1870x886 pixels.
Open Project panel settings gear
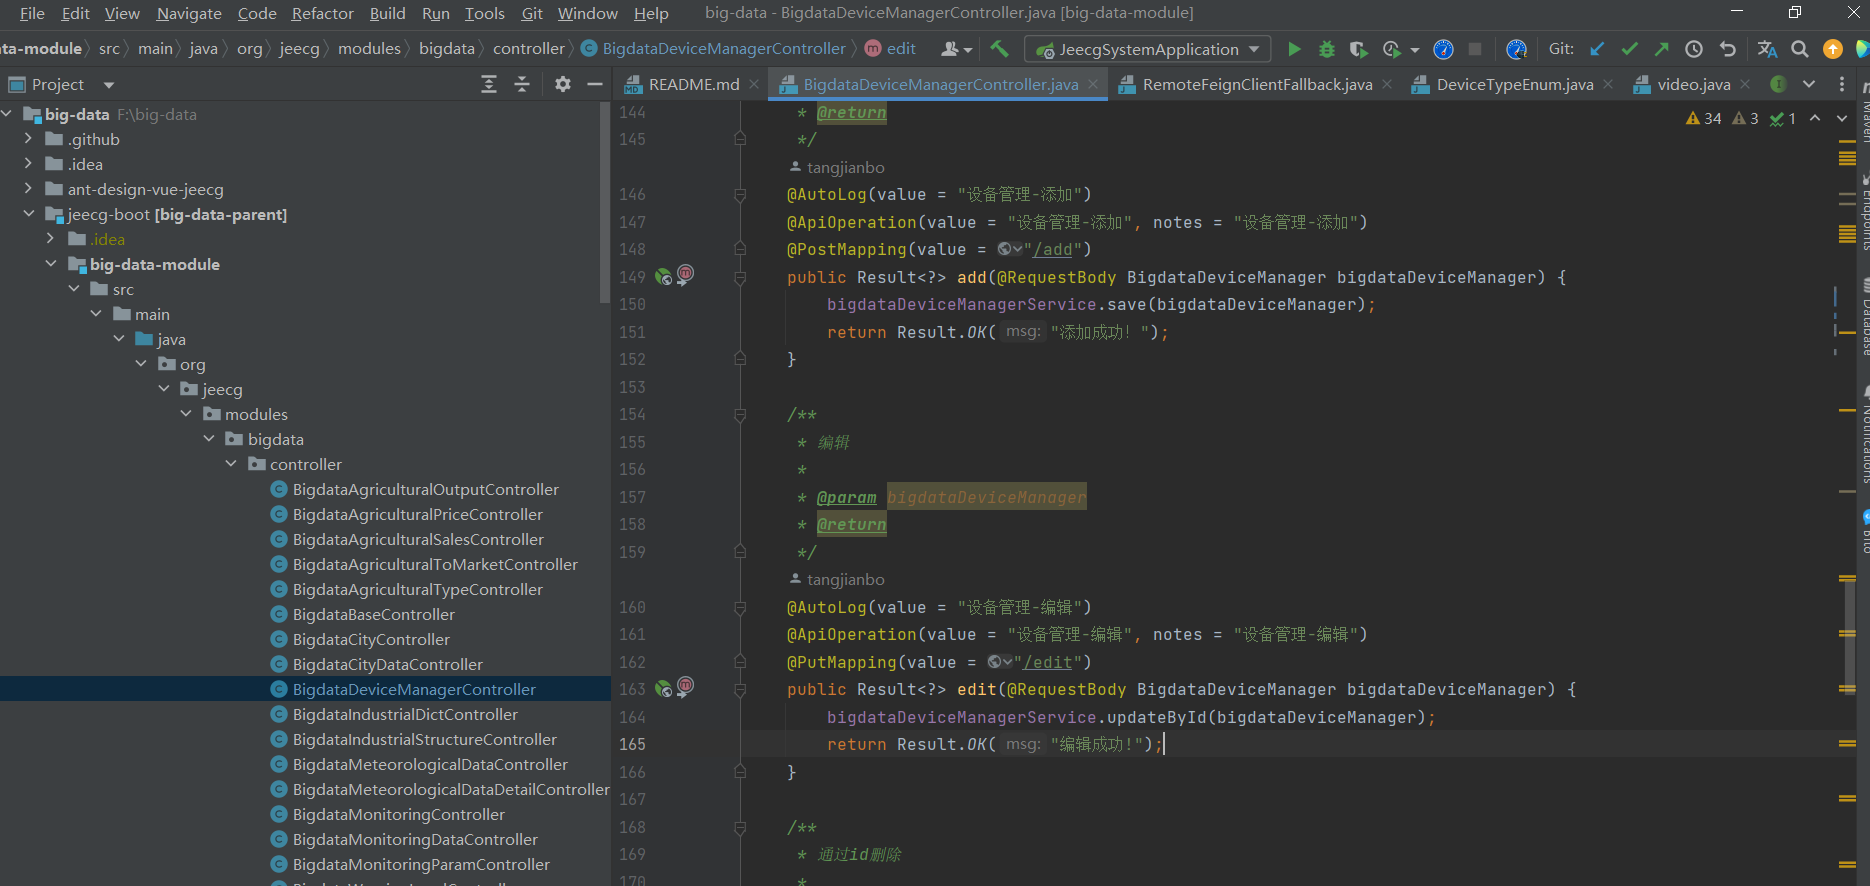pyautogui.click(x=563, y=84)
